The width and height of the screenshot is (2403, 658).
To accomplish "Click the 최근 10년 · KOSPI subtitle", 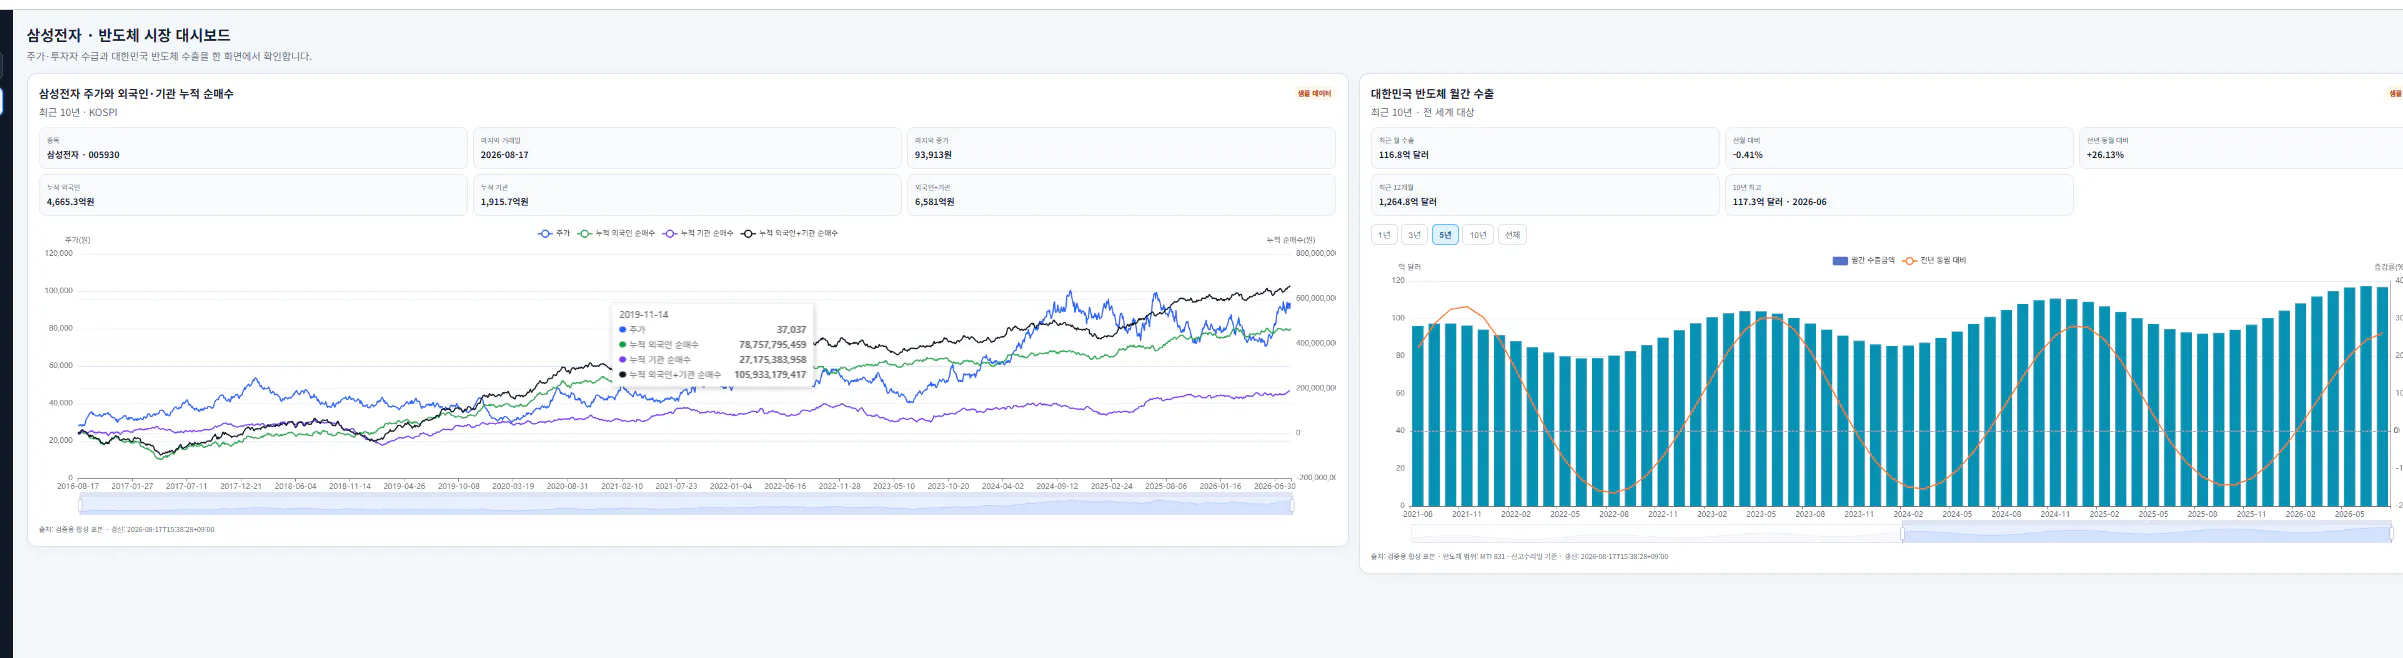I will pos(78,113).
